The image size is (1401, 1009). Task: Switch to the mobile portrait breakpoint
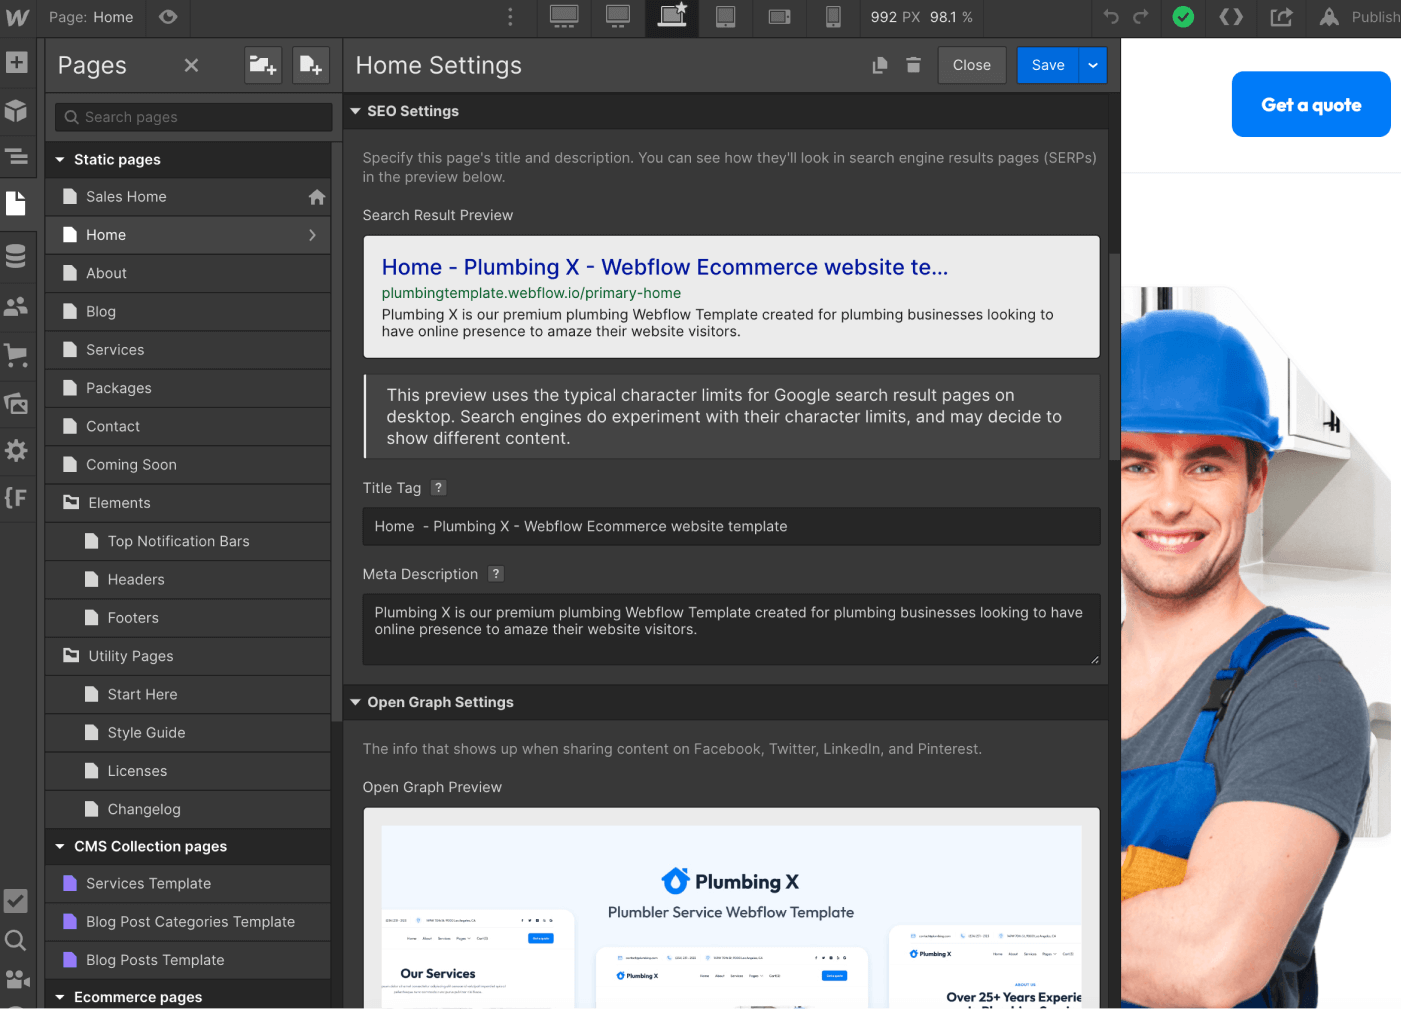[x=833, y=17]
